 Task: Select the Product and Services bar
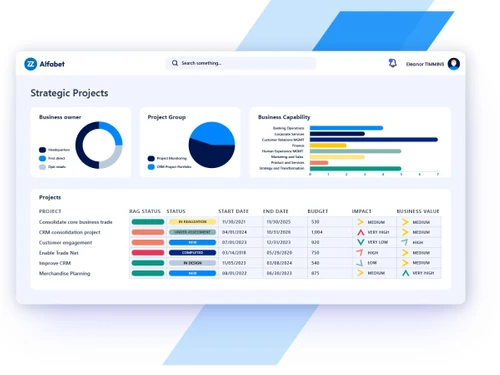click(x=319, y=163)
